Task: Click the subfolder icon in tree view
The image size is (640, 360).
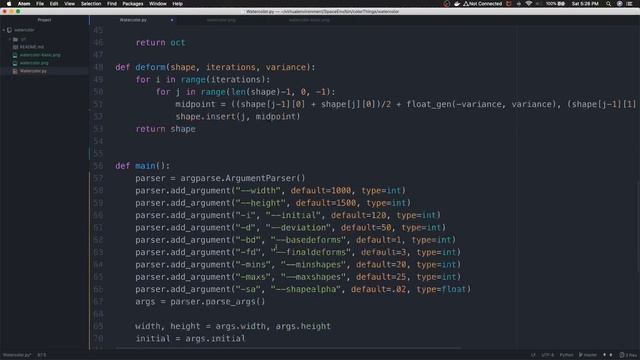Action: (15, 39)
